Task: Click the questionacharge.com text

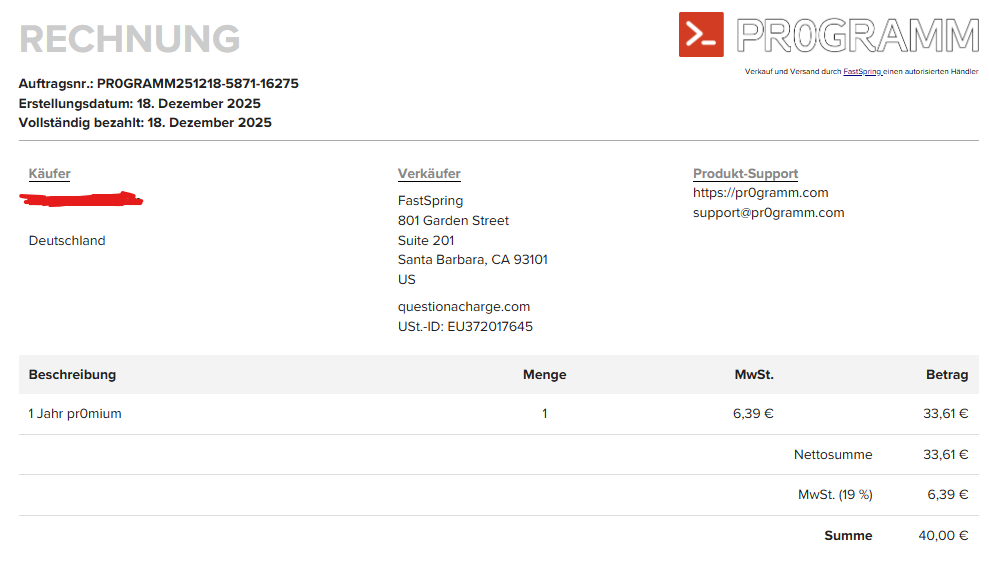Action: (464, 307)
